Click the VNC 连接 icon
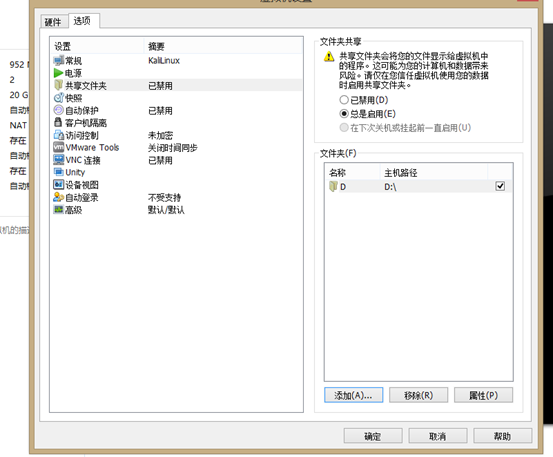This screenshot has height=457, width=553. 58,160
